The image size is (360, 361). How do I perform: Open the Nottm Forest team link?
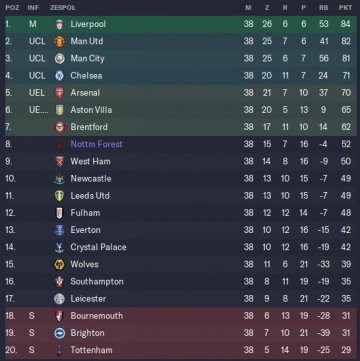pyautogui.click(x=96, y=144)
